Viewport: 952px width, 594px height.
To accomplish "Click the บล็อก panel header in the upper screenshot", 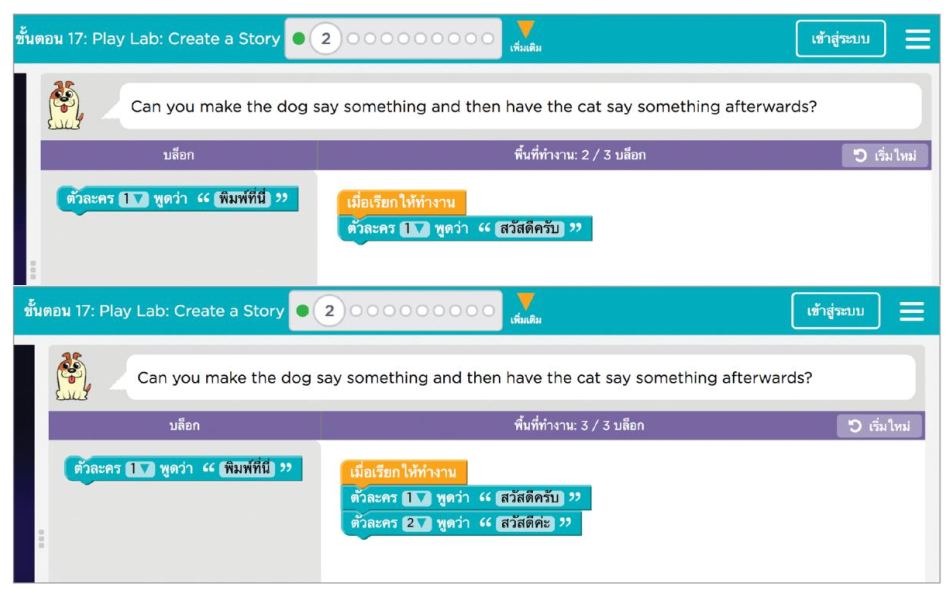I will pos(179,155).
